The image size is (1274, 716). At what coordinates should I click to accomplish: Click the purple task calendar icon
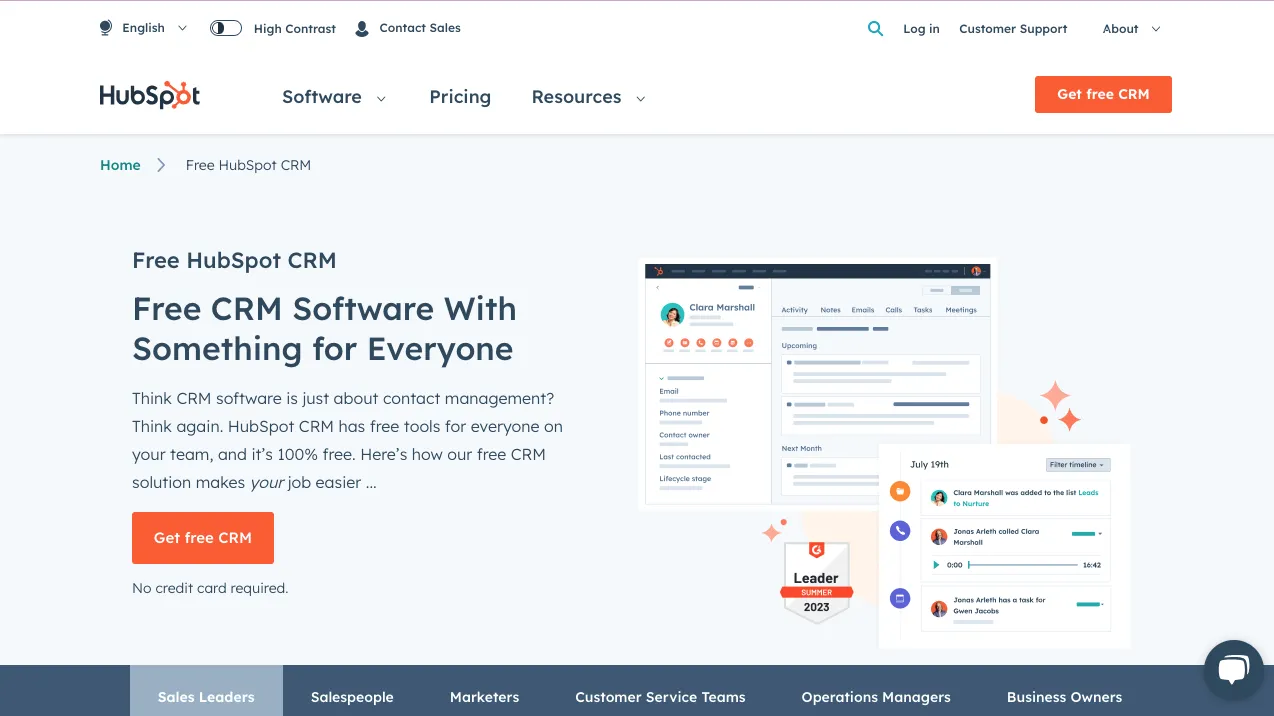coord(900,599)
